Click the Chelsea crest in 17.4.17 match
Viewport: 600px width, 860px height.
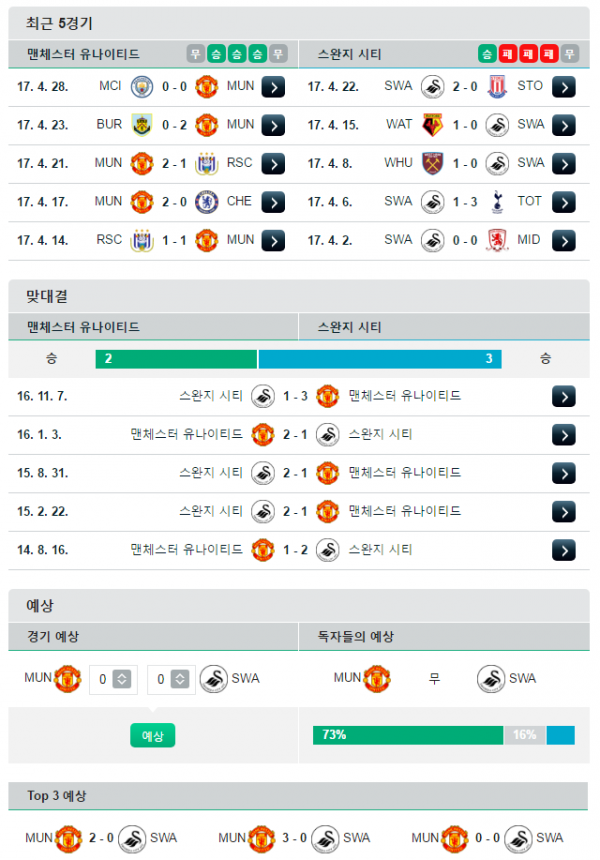(x=207, y=202)
